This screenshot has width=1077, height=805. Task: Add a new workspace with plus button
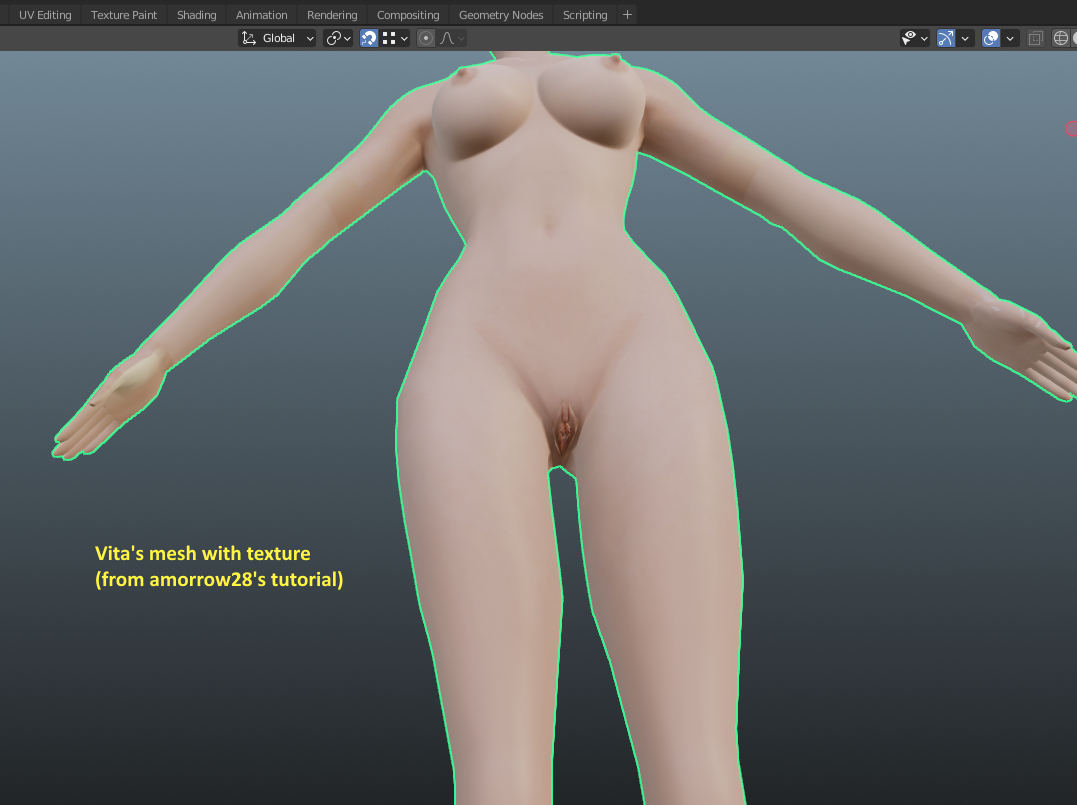(627, 14)
